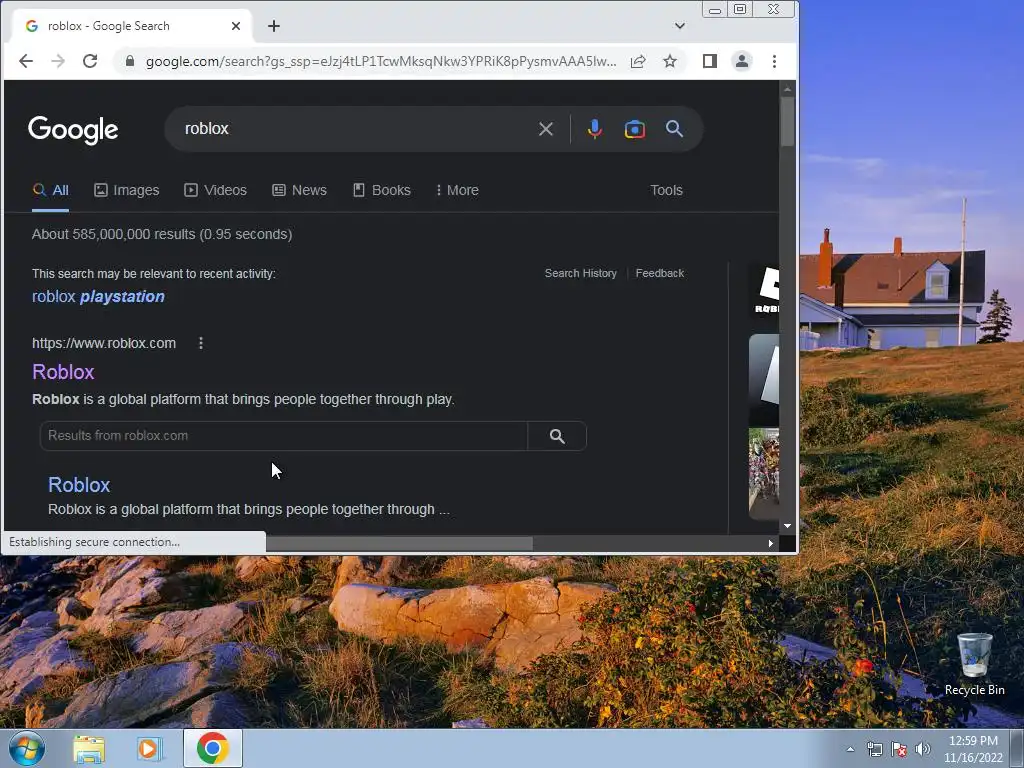Open the crowd photo thumbnail
The image size is (1024, 768).
(764, 473)
